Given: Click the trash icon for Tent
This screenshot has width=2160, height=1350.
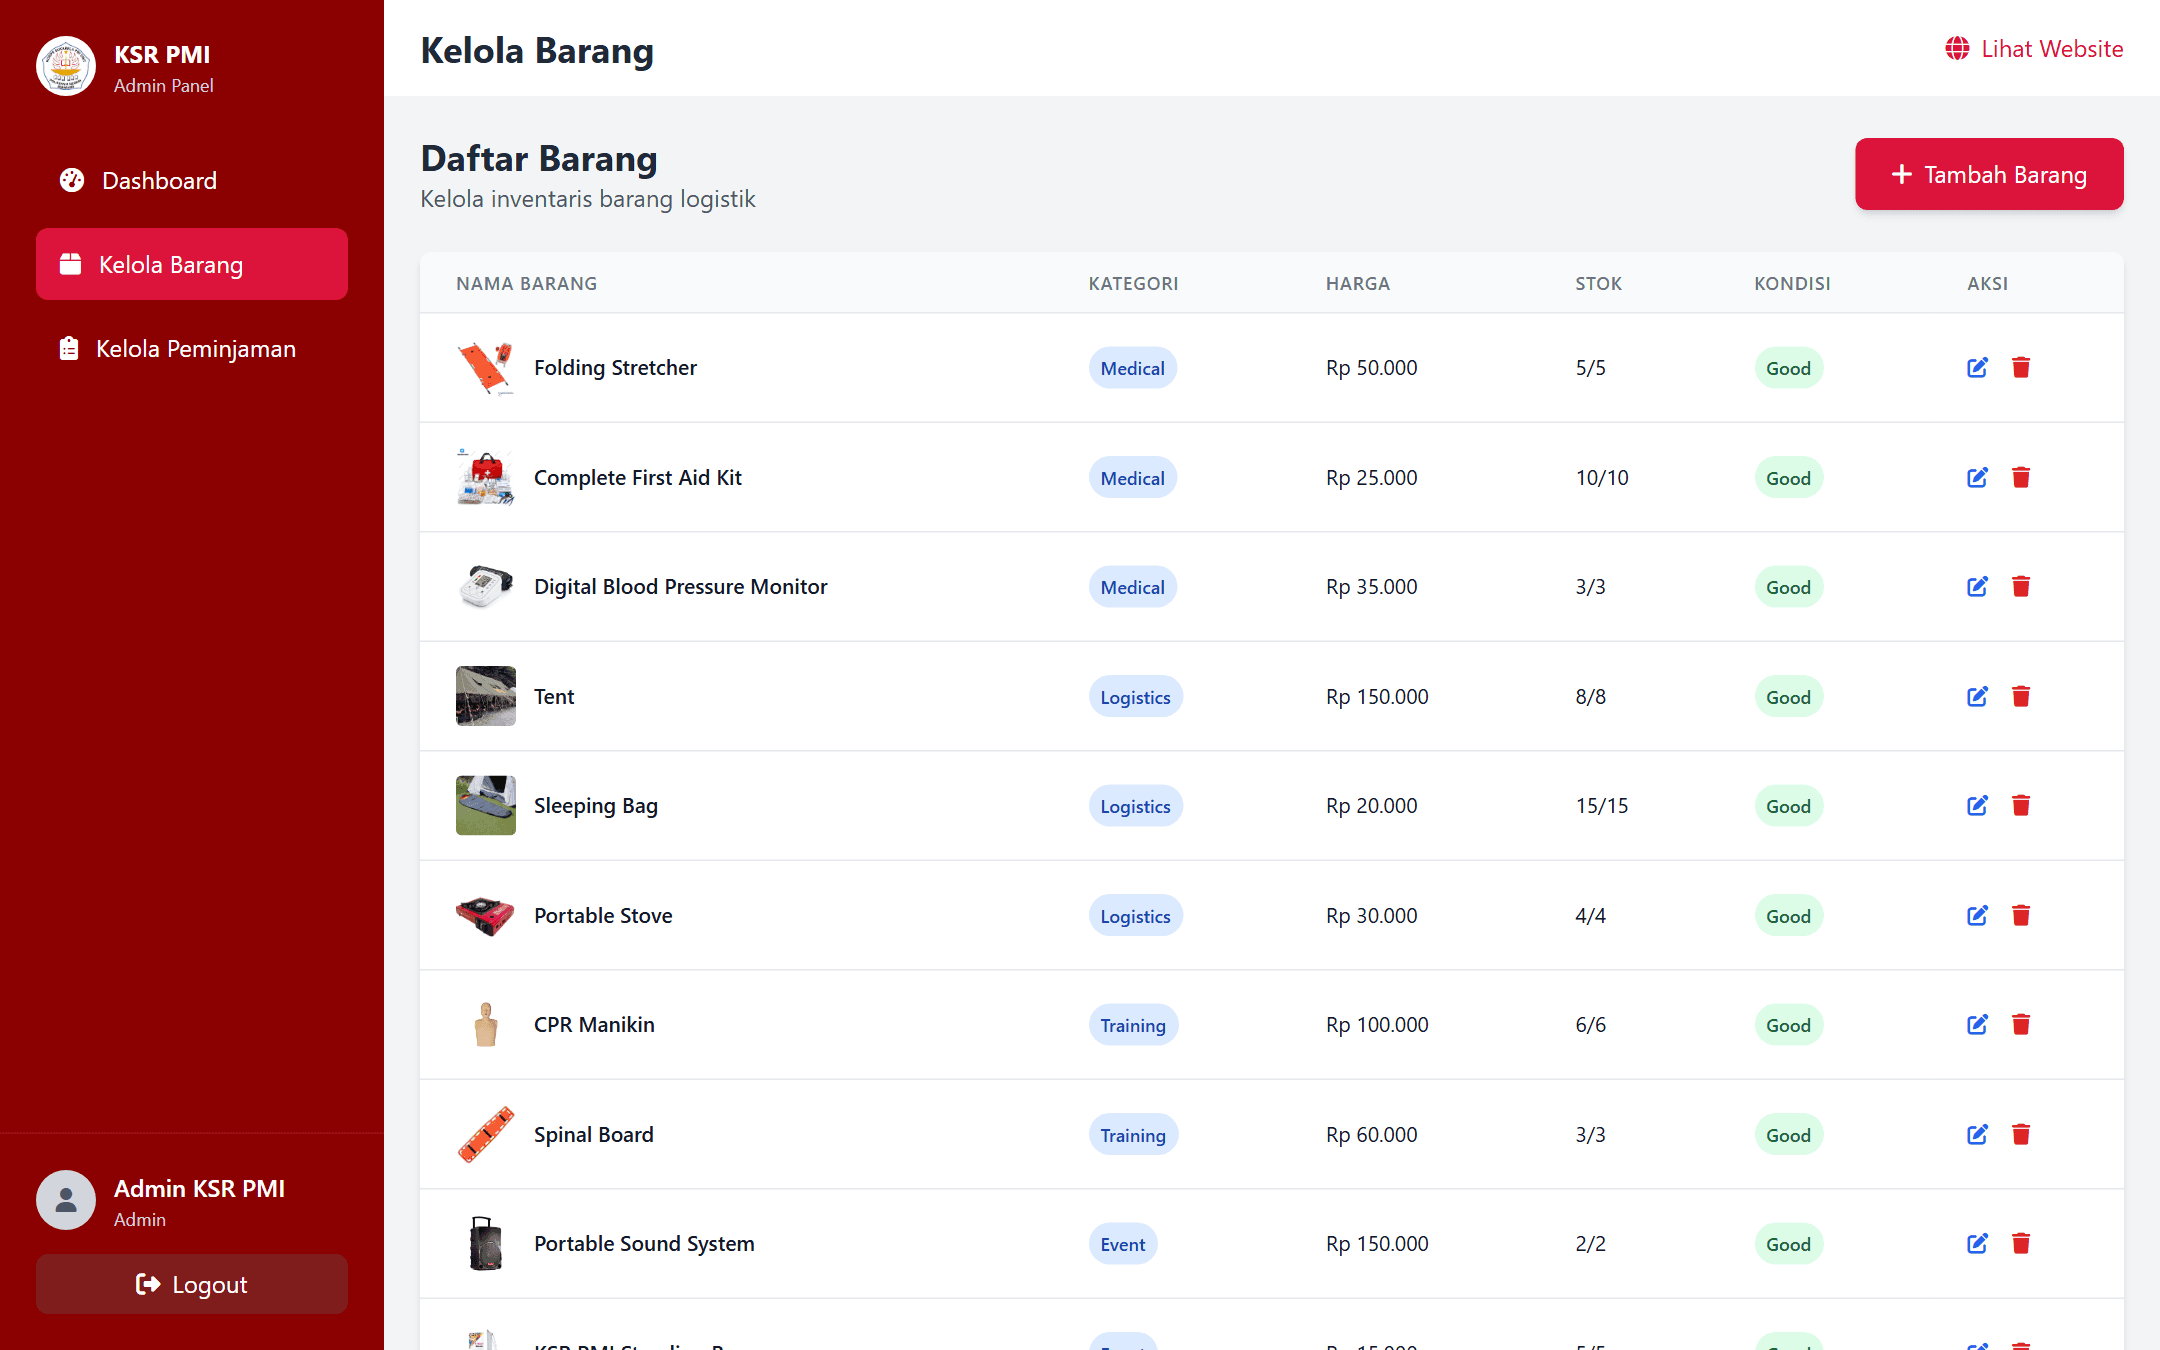Looking at the screenshot, I should [2021, 697].
